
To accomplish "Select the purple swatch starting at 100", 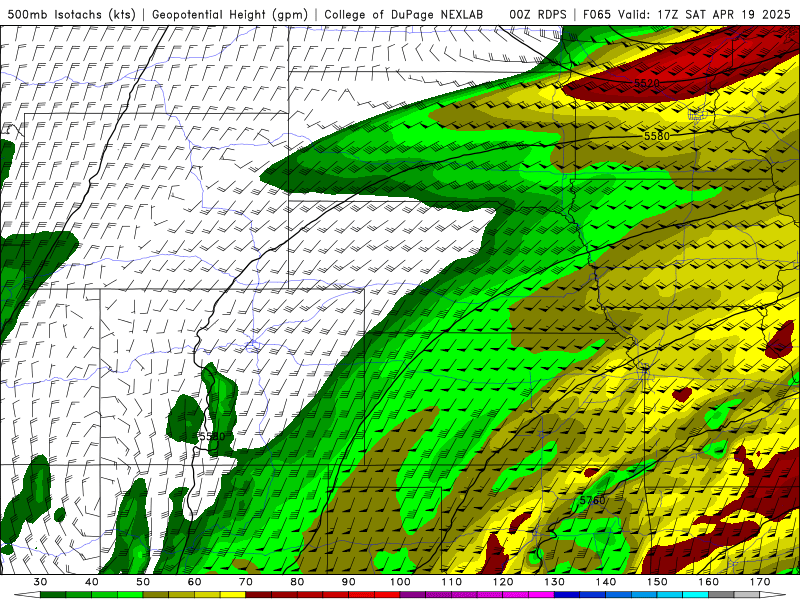I will point(413,595).
